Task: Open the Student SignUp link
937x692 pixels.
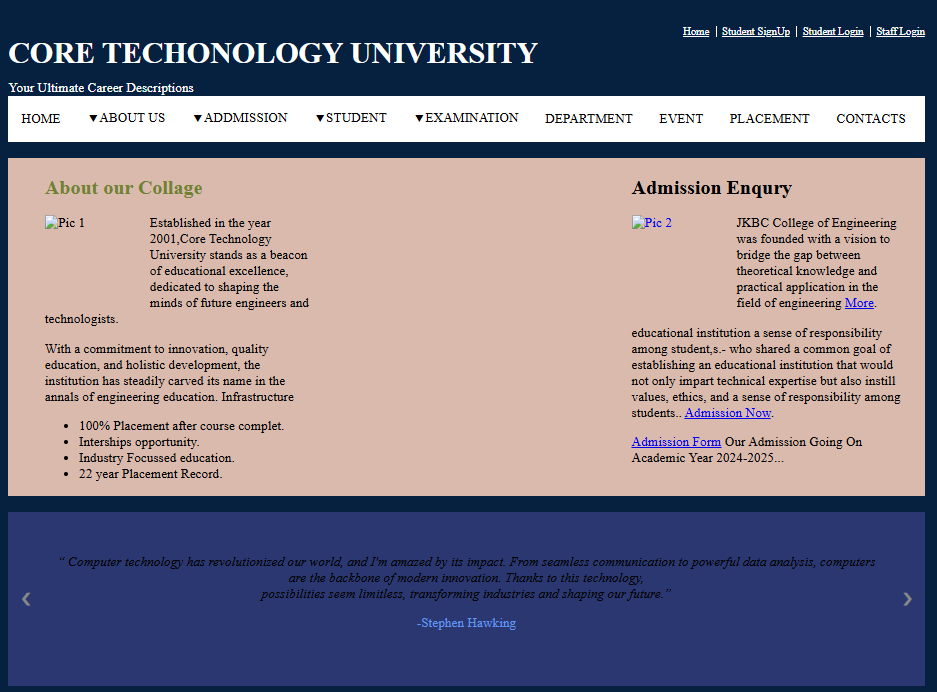Action: (x=755, y=32)
